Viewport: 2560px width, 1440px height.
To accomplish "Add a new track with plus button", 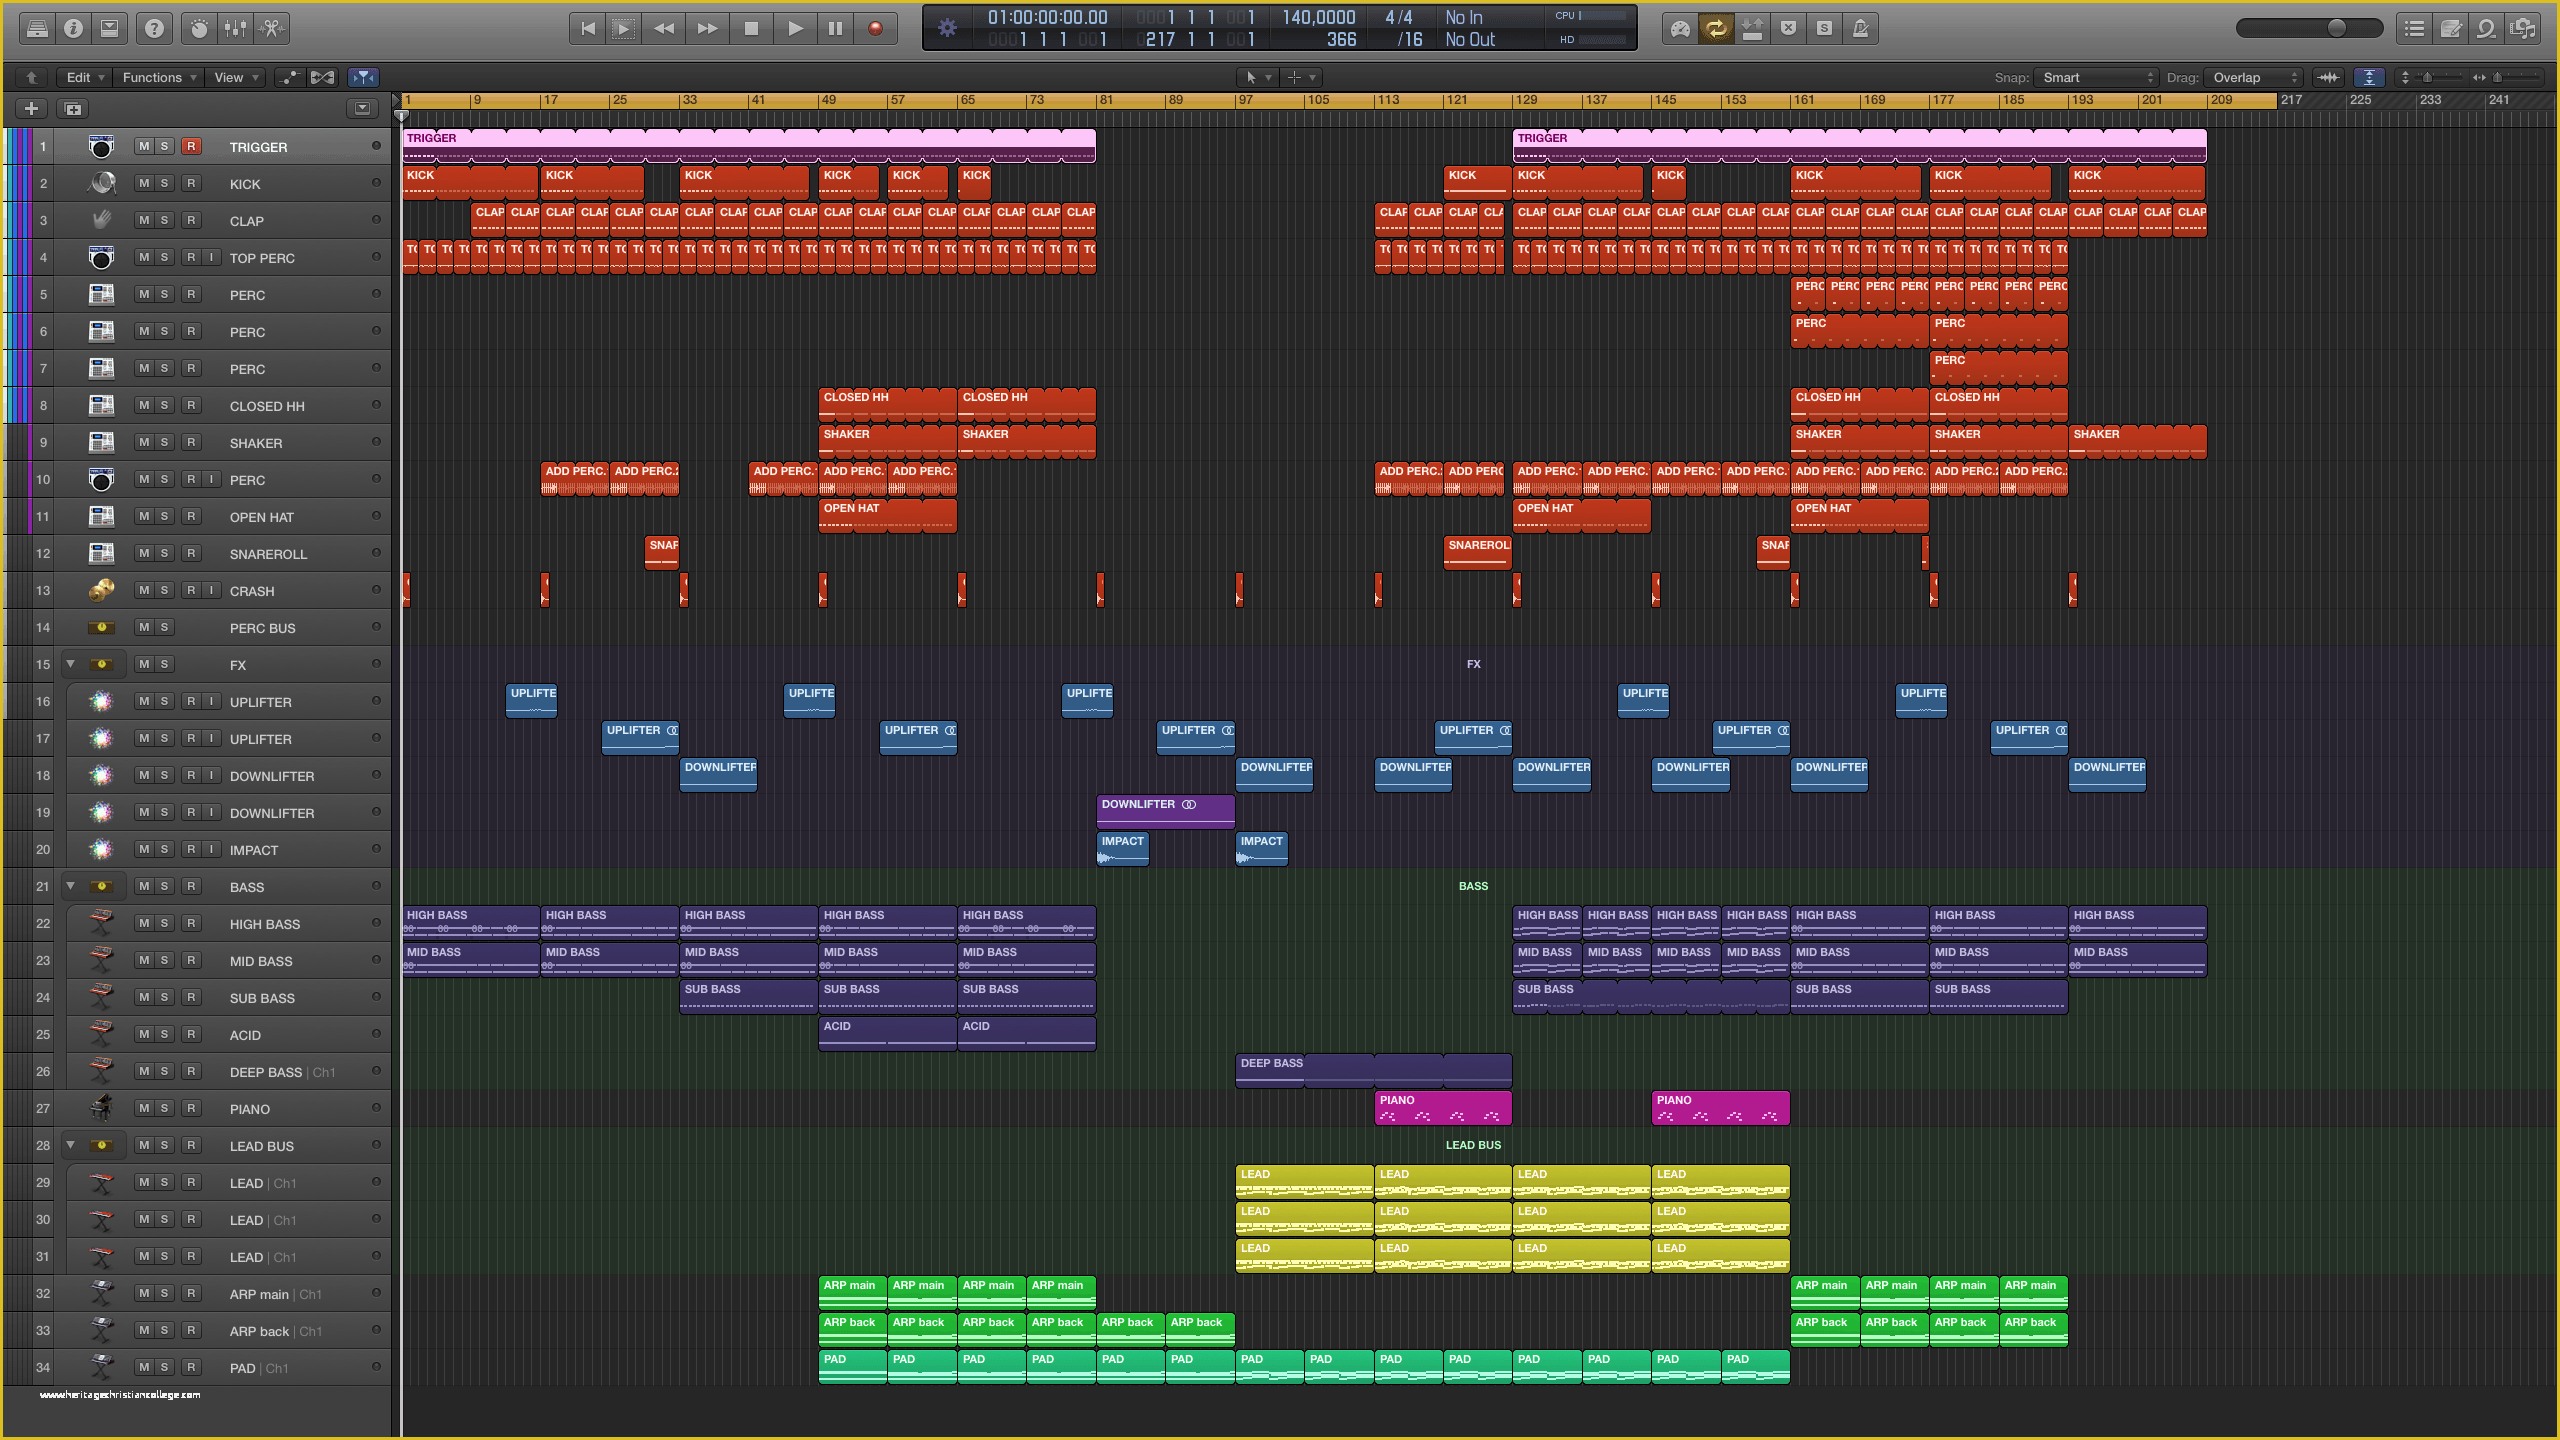I will point(31,108).
